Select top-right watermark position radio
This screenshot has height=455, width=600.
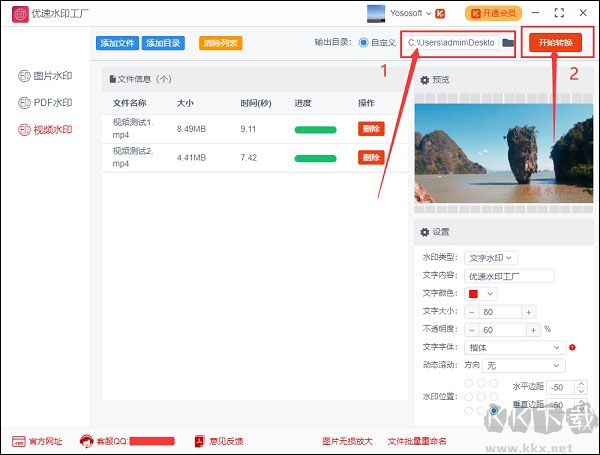coord(494,383)
